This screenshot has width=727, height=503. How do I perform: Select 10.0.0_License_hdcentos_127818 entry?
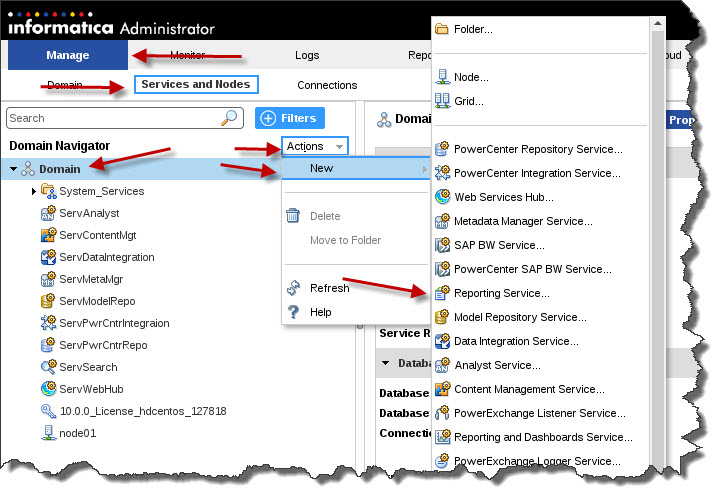143,411
